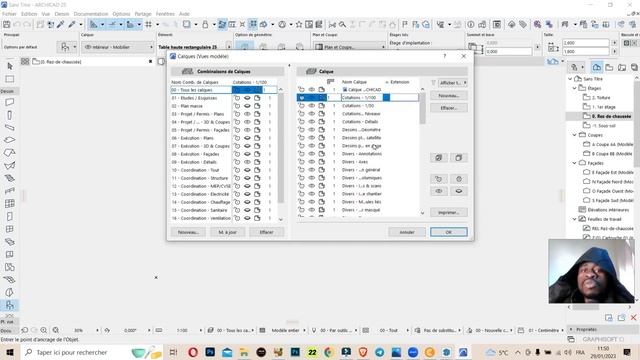The width and height of the screenshot is (640, 360).
Task: Click the zoom magnifier icon in top toolbar
Action: click(342, 24)
